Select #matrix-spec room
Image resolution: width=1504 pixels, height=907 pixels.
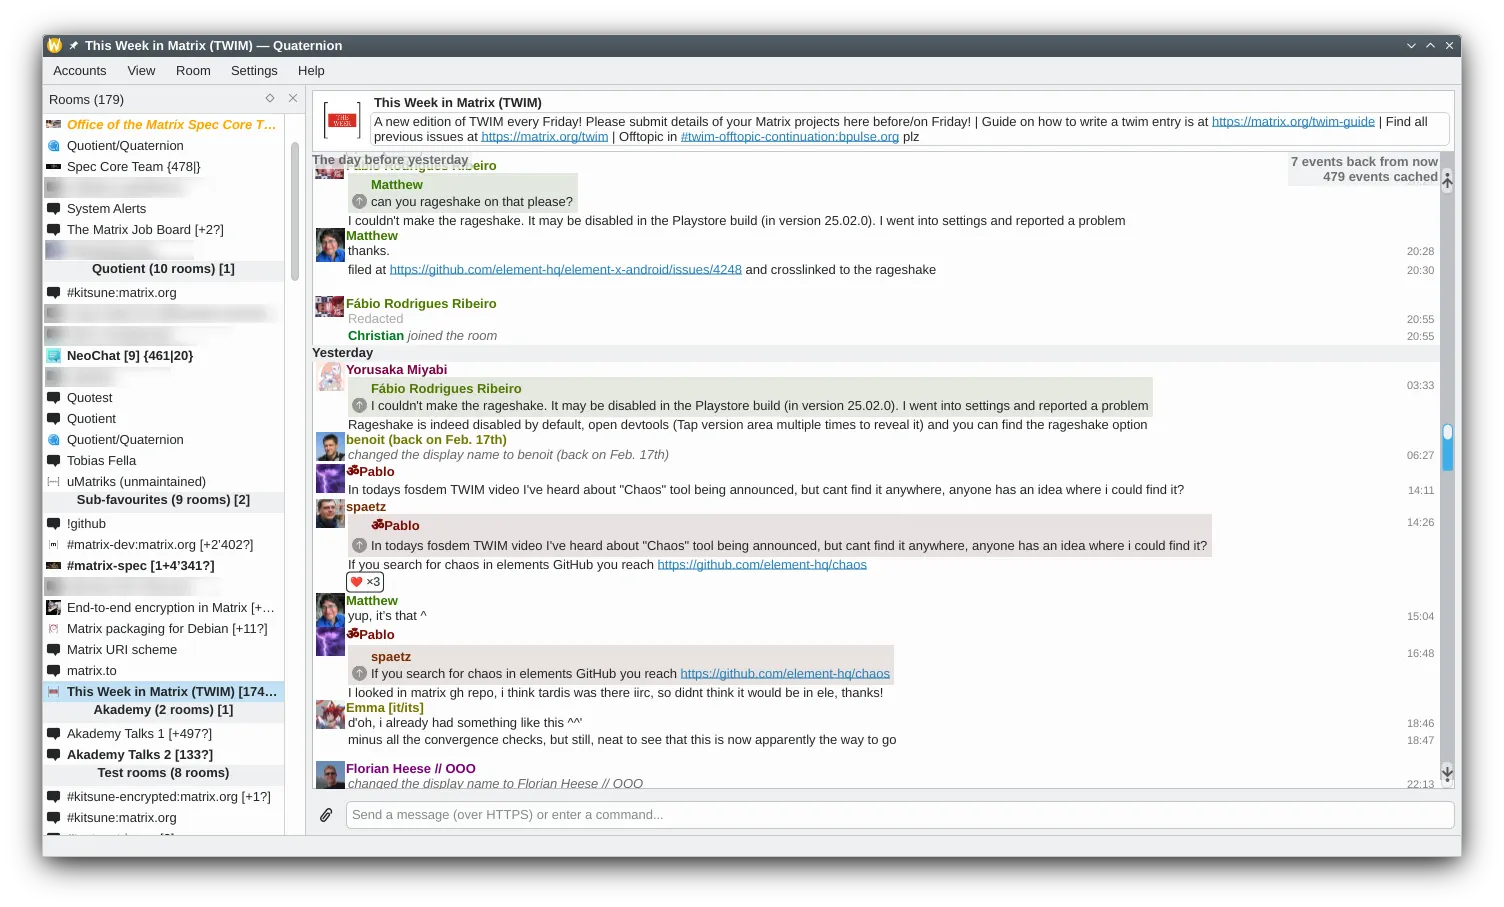(164, 566)
